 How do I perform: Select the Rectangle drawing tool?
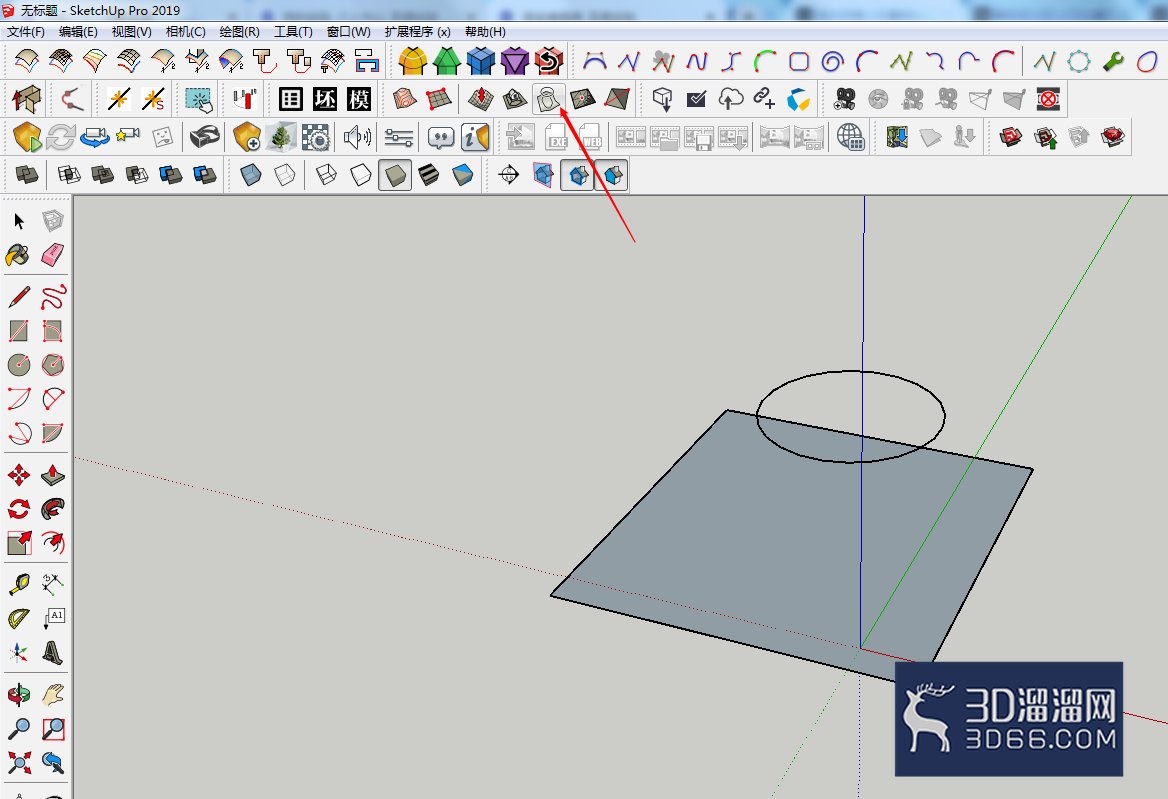[19, 331]
